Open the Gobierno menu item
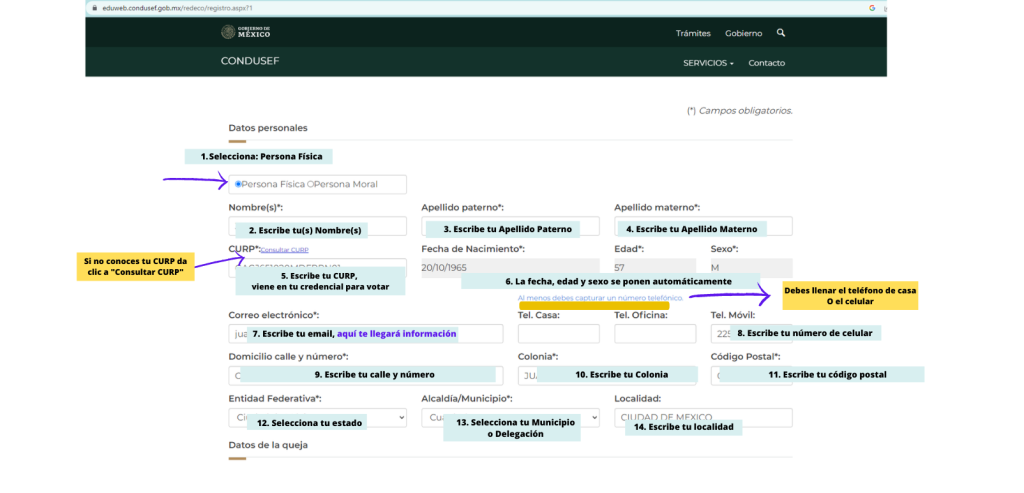 coord(743,33)
